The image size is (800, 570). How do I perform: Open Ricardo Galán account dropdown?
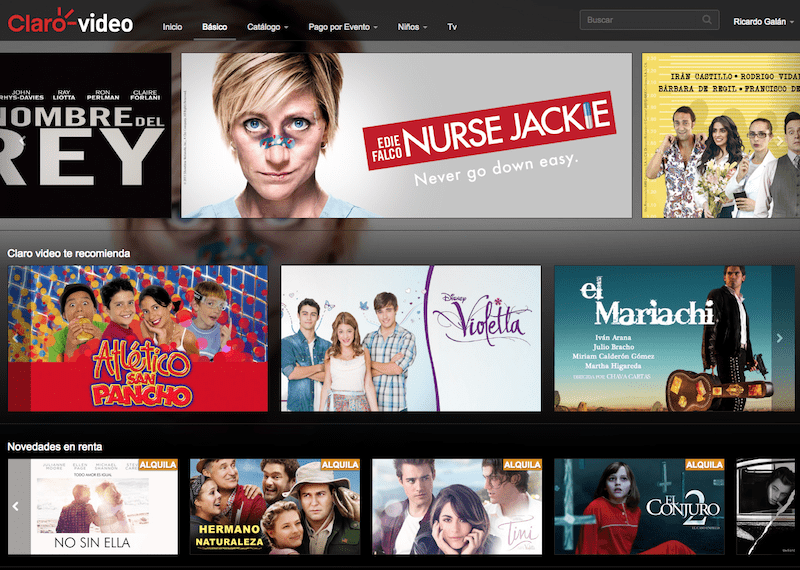tap(764, 21)
